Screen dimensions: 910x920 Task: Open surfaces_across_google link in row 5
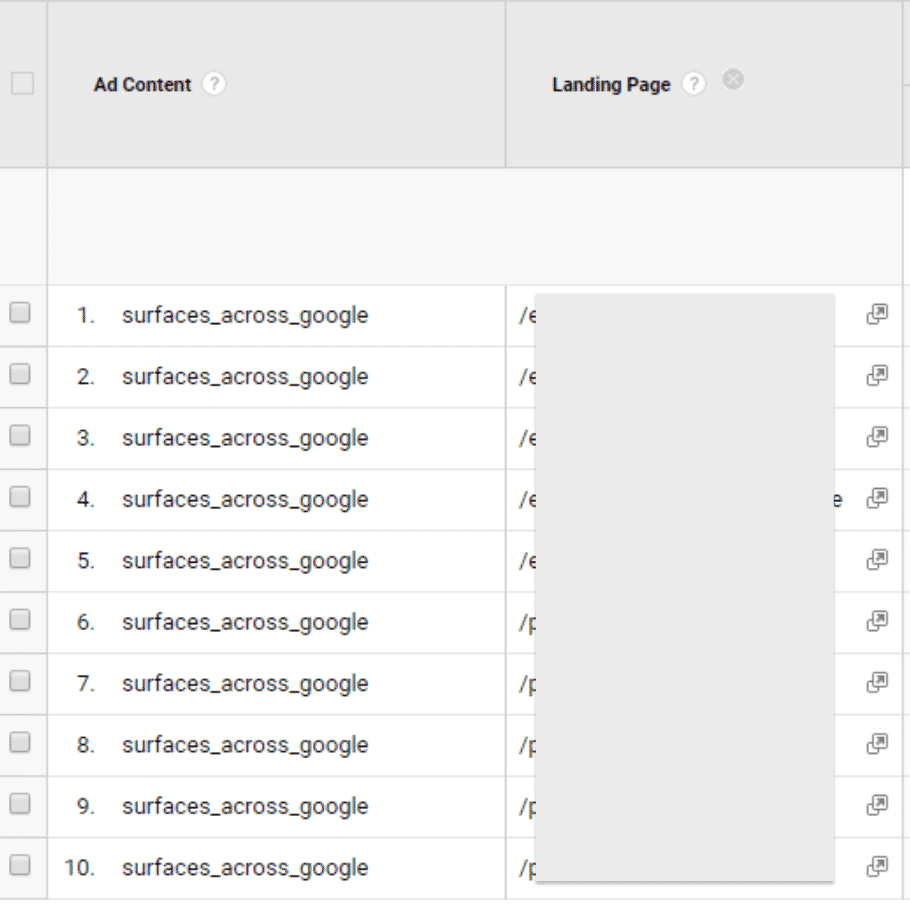pyautogui.click(x=245, y=562)
